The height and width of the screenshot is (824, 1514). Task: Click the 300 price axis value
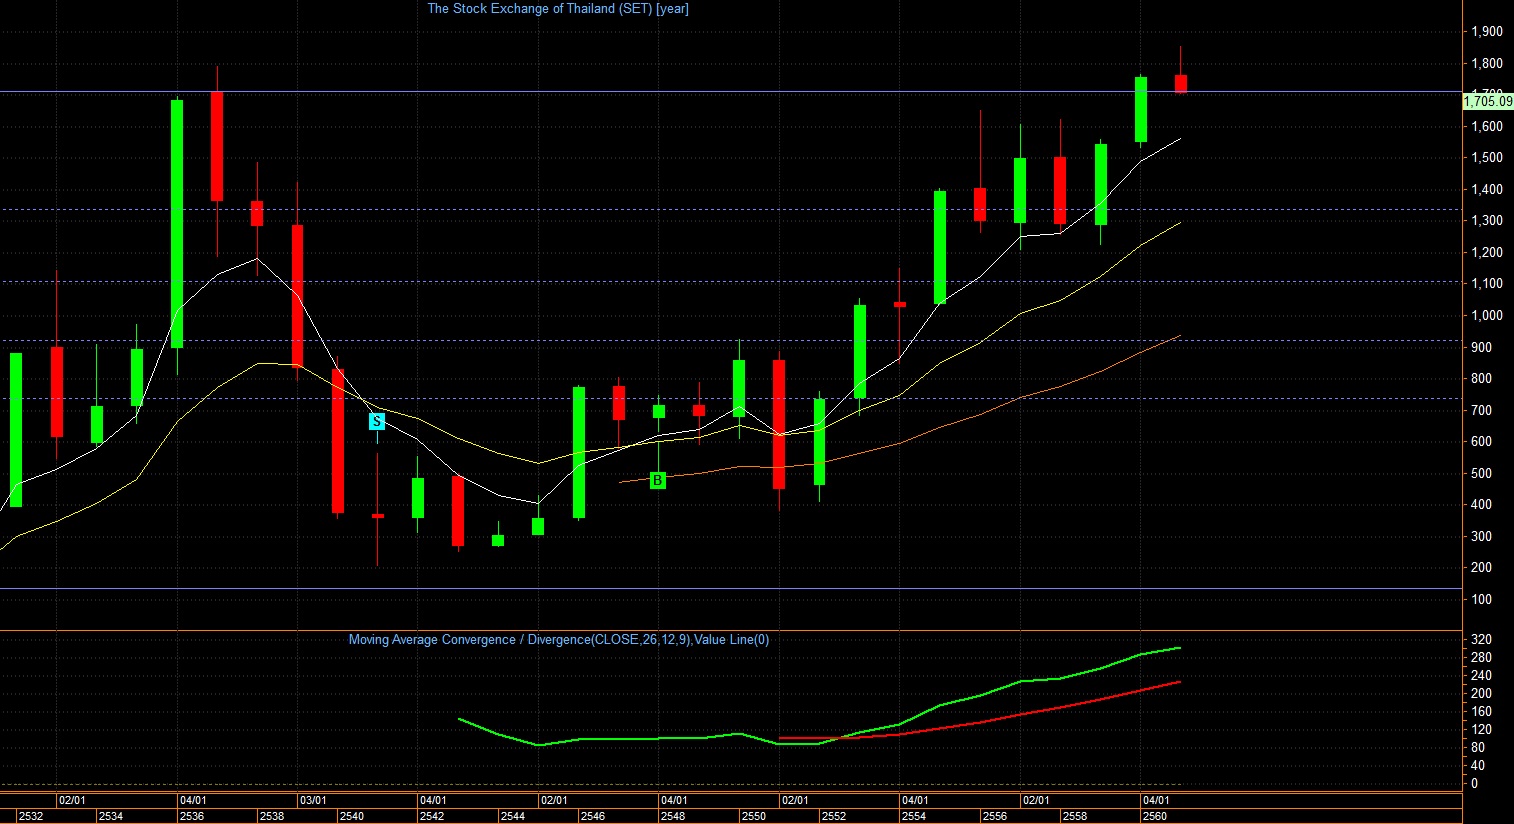click(1482, 537)
